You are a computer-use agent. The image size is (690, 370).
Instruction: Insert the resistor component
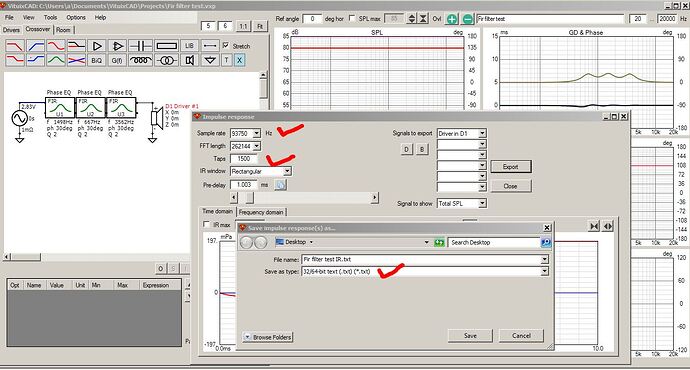(x=167, y=46)
